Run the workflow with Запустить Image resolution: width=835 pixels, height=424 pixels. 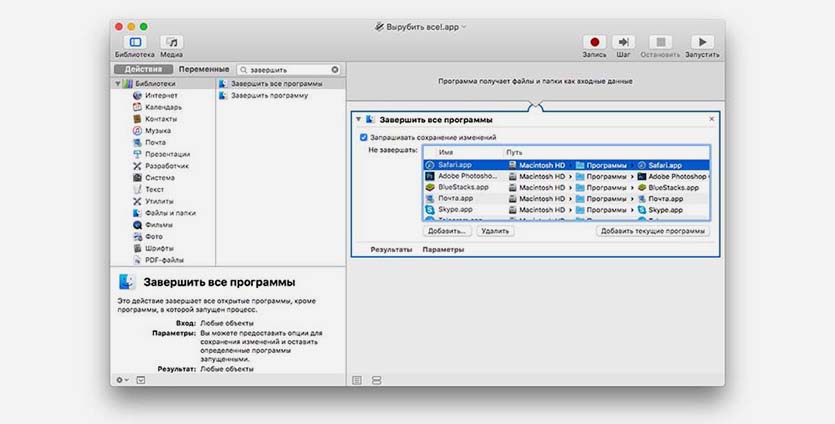tap(702, 42)
